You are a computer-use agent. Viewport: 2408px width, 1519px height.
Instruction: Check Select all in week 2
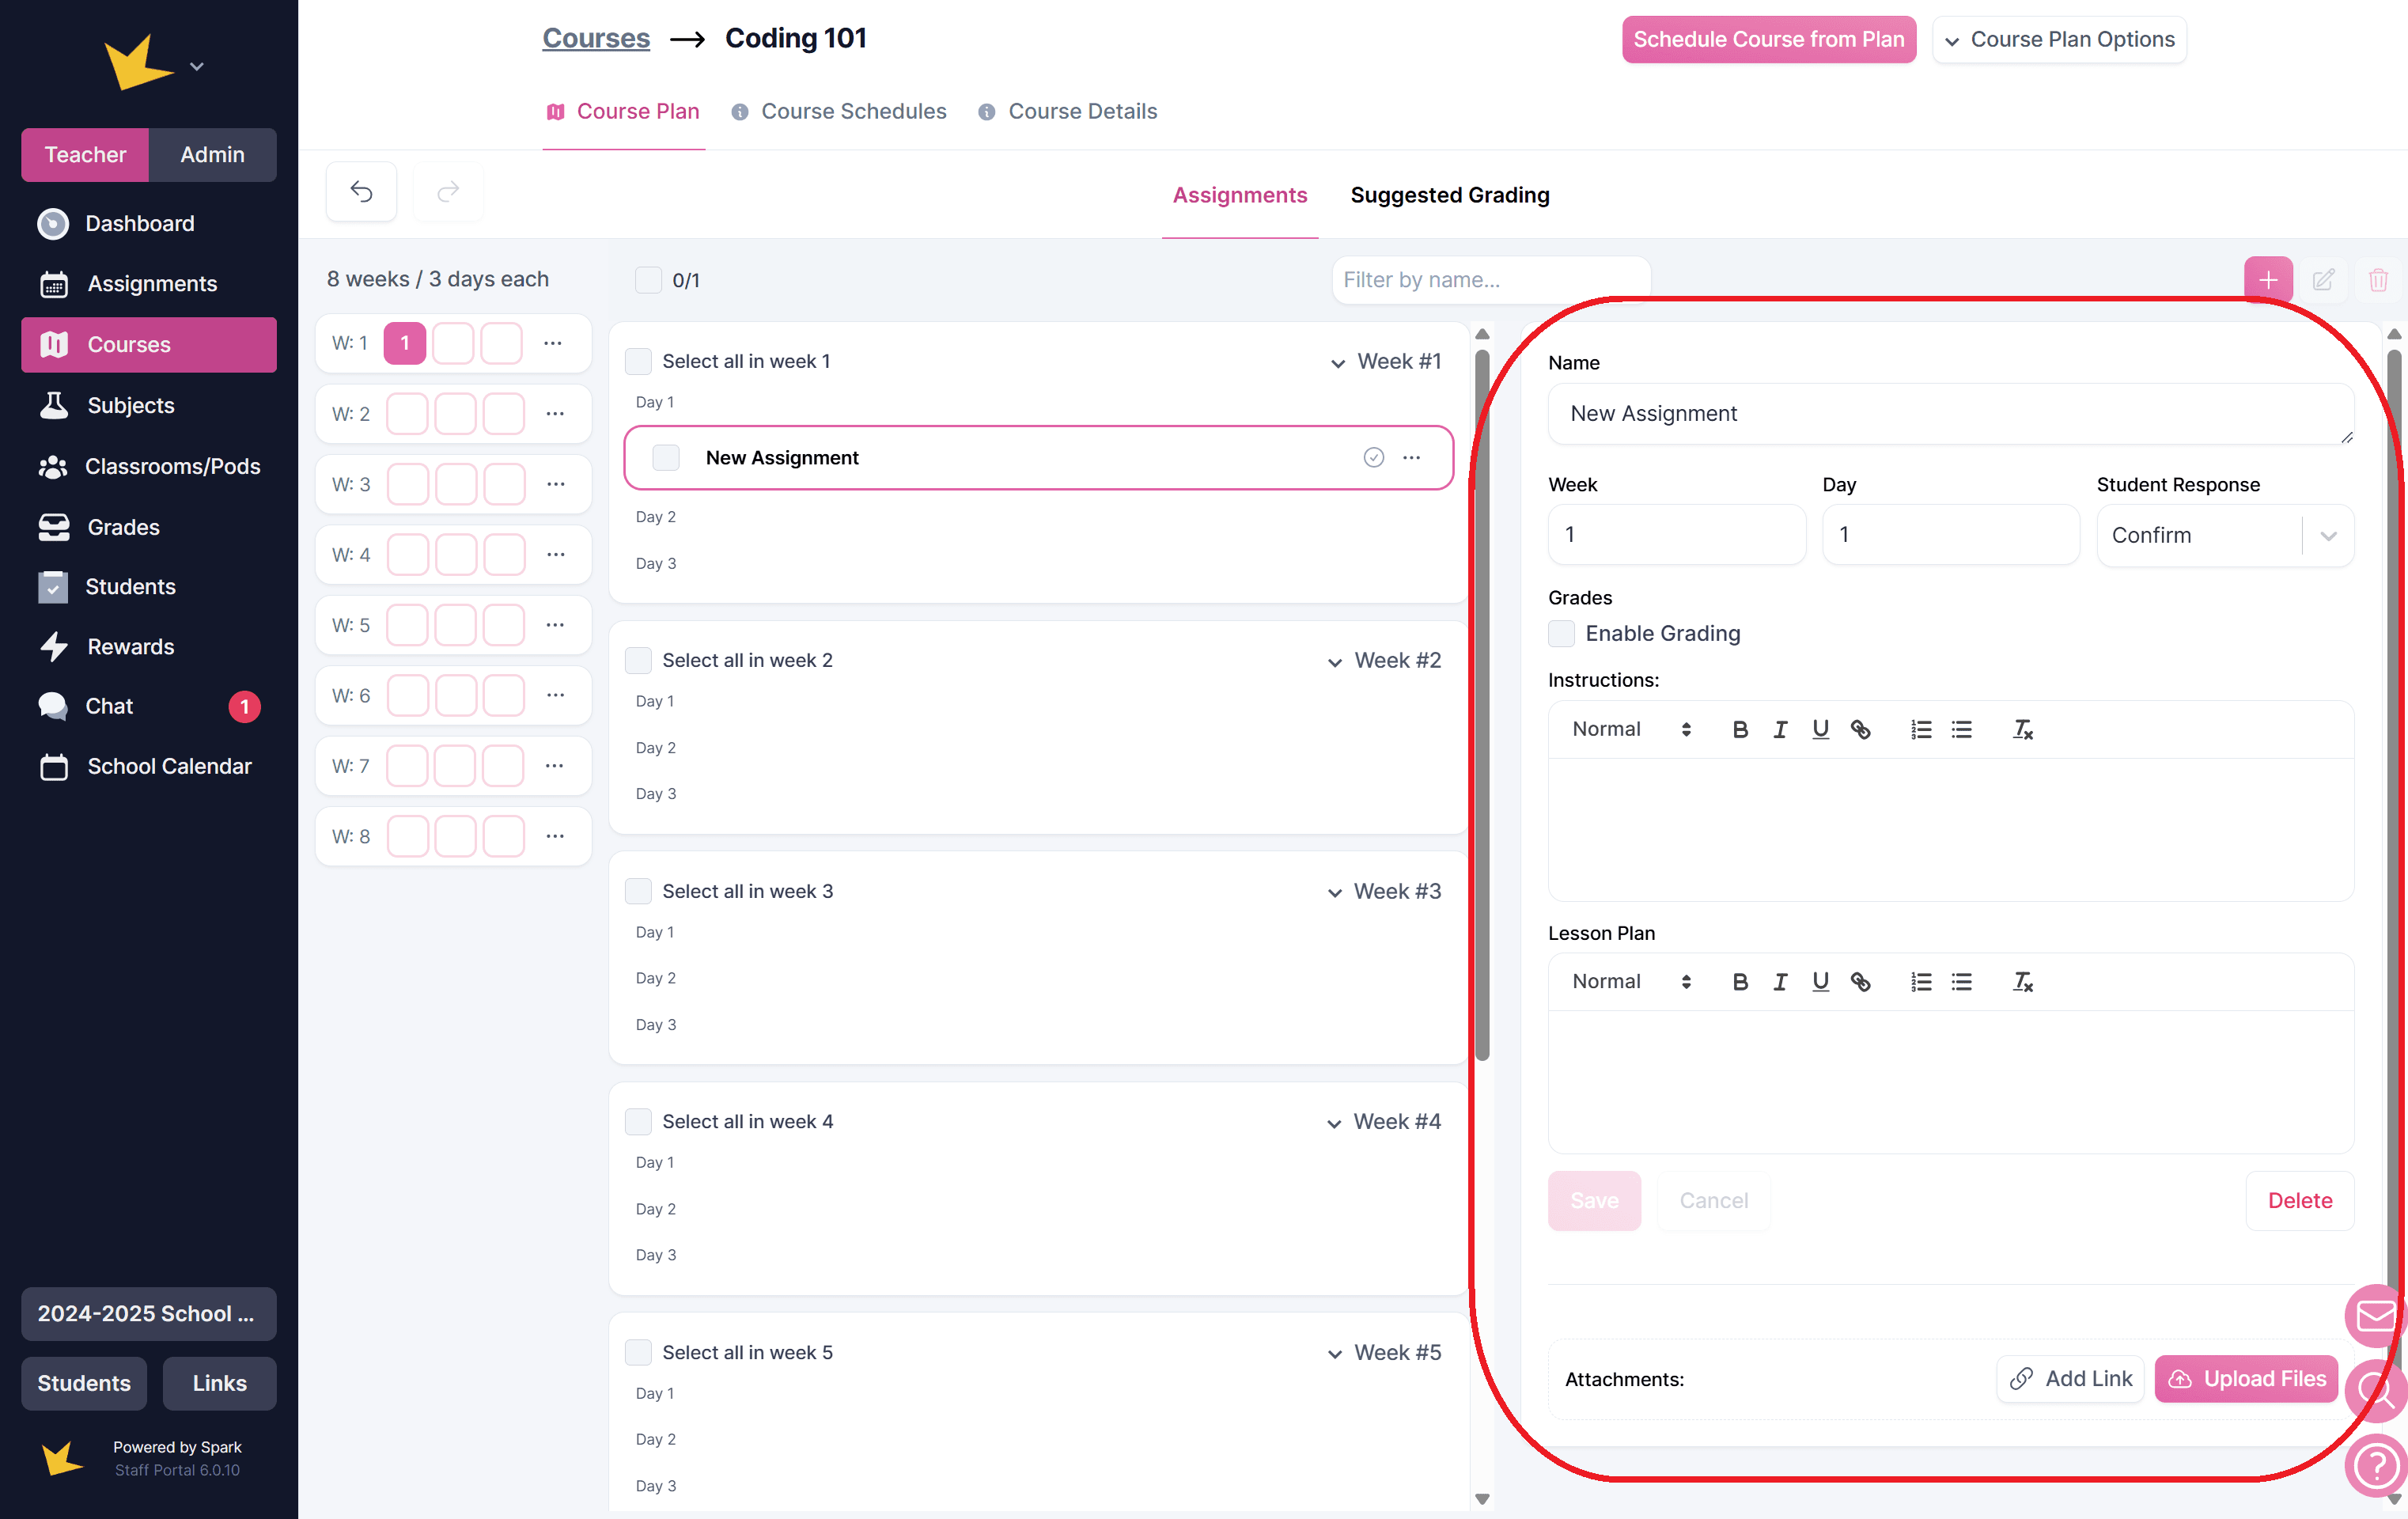click(638, 660)
